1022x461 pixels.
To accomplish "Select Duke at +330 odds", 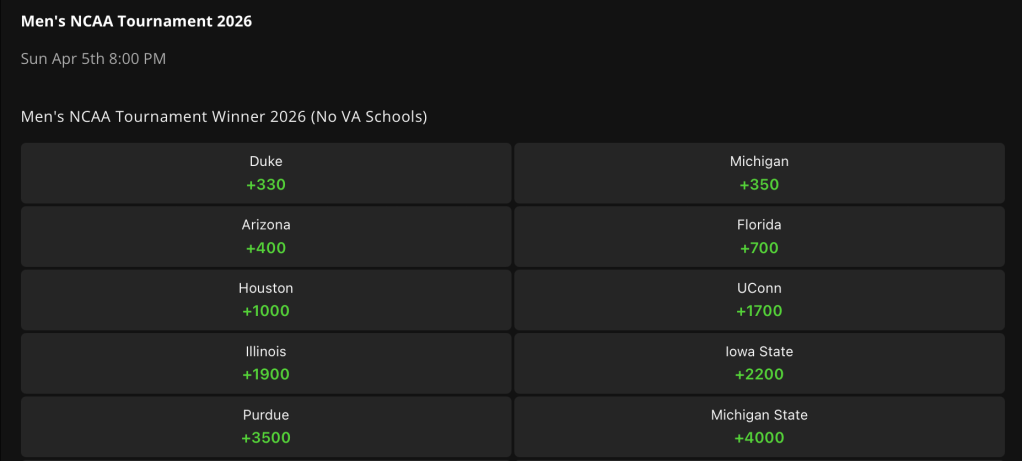I will [266, 173].
